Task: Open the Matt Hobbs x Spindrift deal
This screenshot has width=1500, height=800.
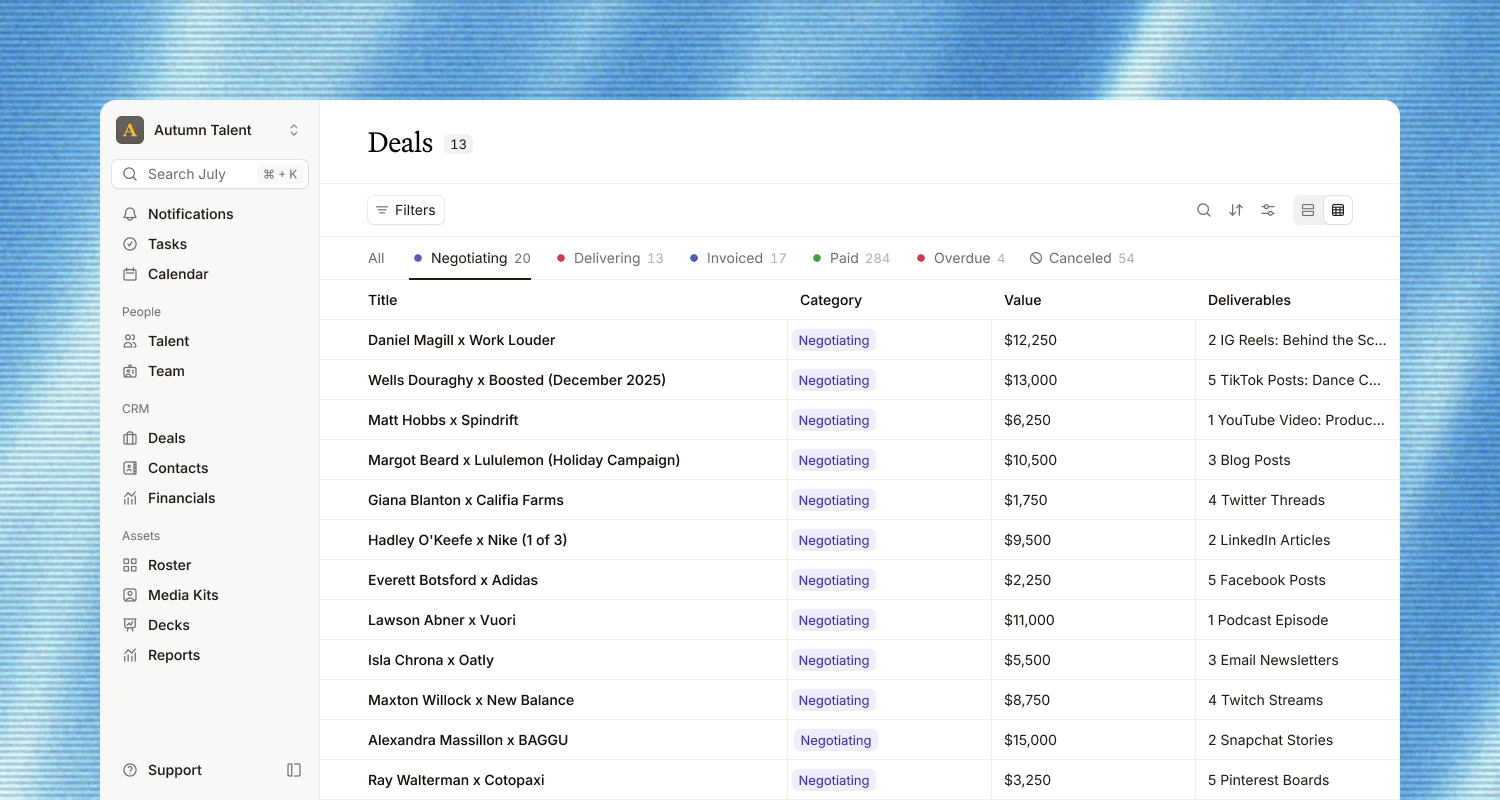Action: (443, 420)
